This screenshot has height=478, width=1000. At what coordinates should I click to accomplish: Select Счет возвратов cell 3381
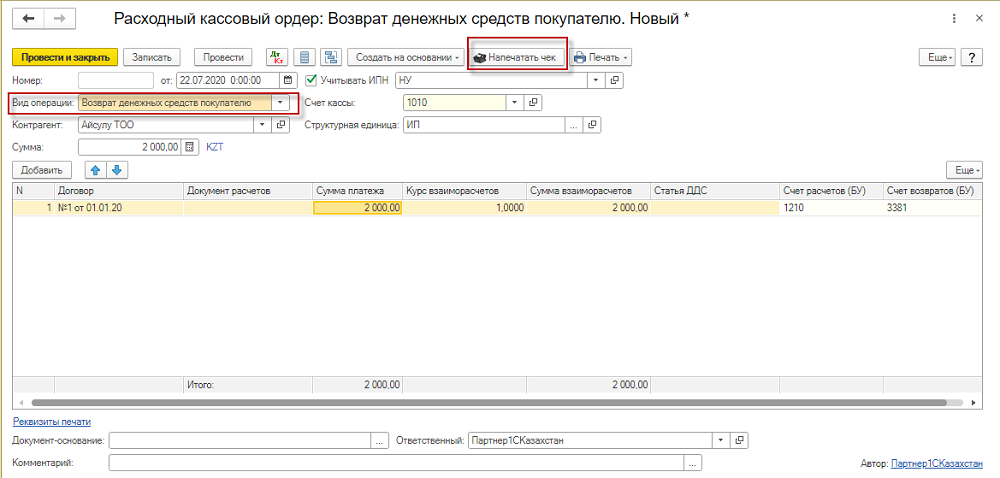coord(932,208)
